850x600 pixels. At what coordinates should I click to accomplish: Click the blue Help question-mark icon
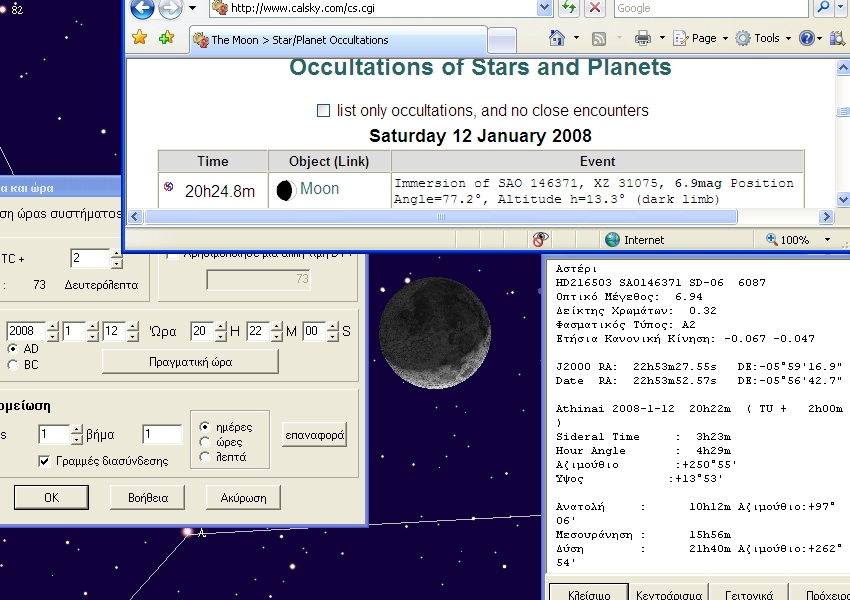coord(807,38)
